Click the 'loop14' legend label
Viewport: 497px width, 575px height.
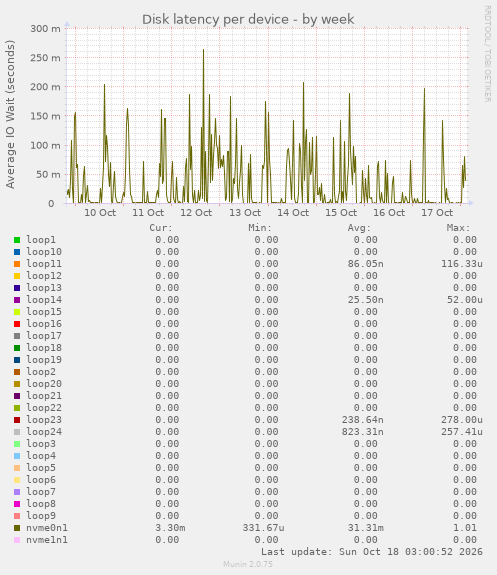pyautogui.click(x=44, y=300)
